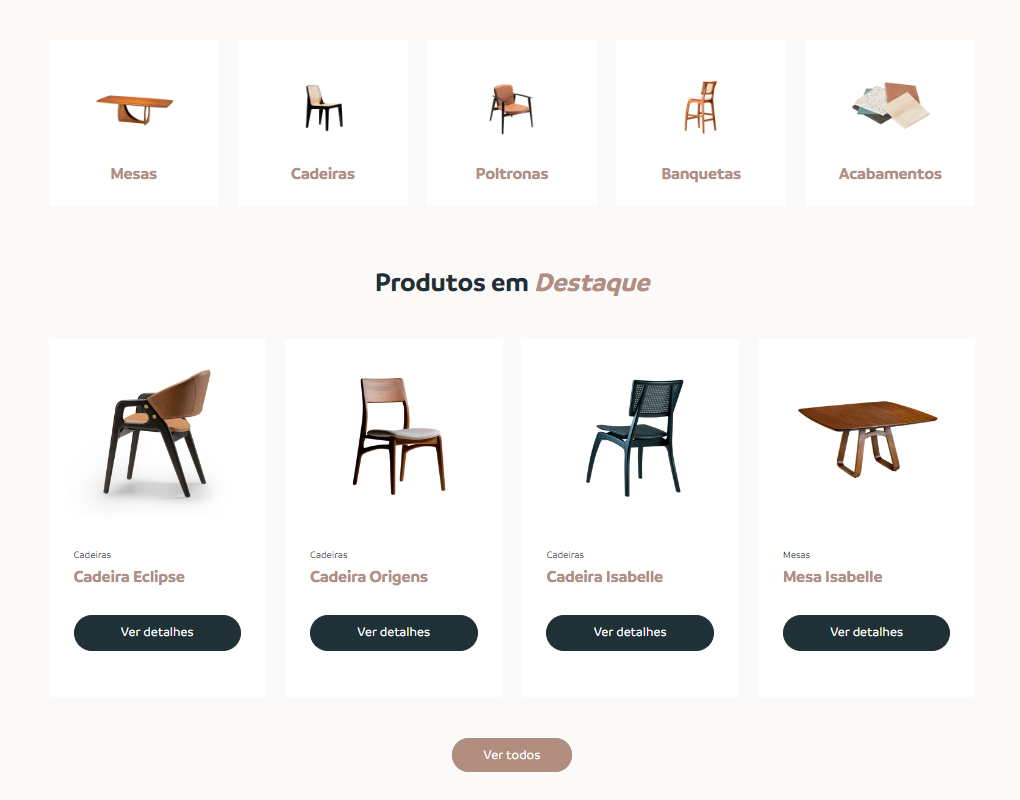Click the Cadeira Eclipse title link

coord(129,577)
